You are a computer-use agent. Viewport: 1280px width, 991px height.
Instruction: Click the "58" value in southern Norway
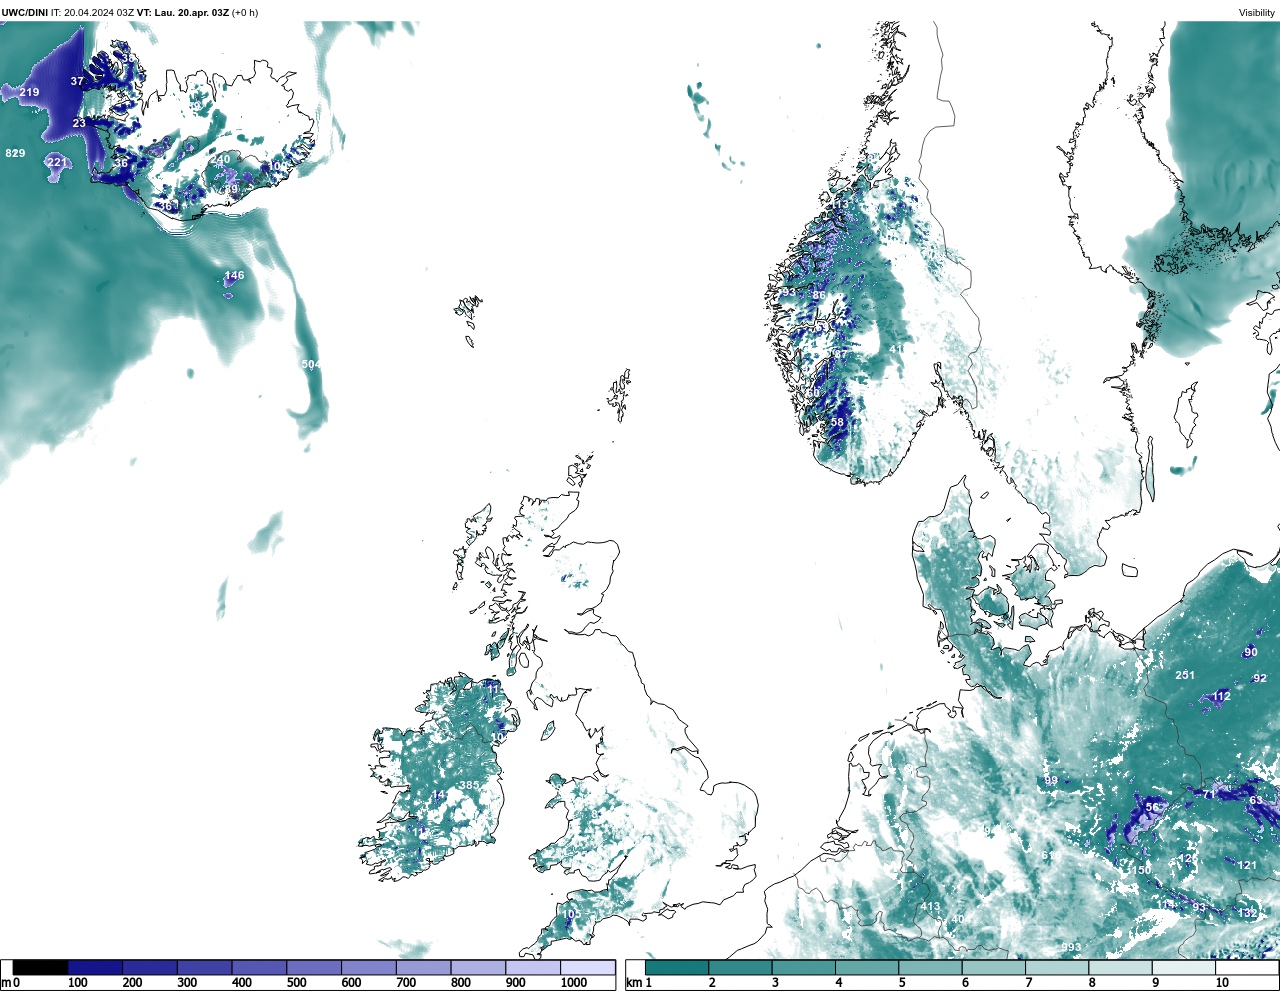point(837,422)
